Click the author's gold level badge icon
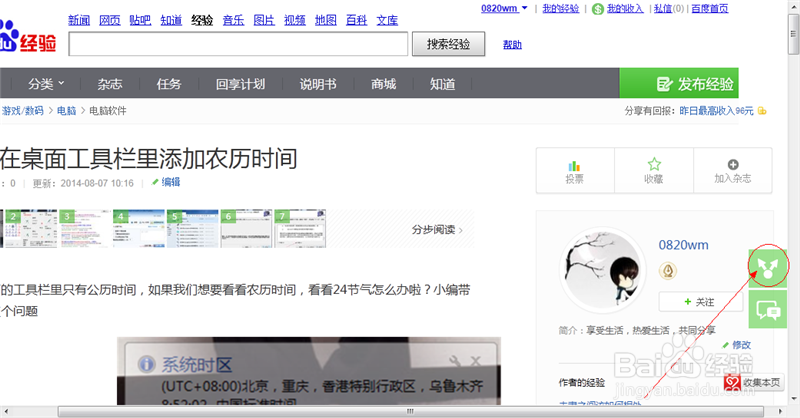The height and width of the screenshot is (418, 800). pos(668,270)
